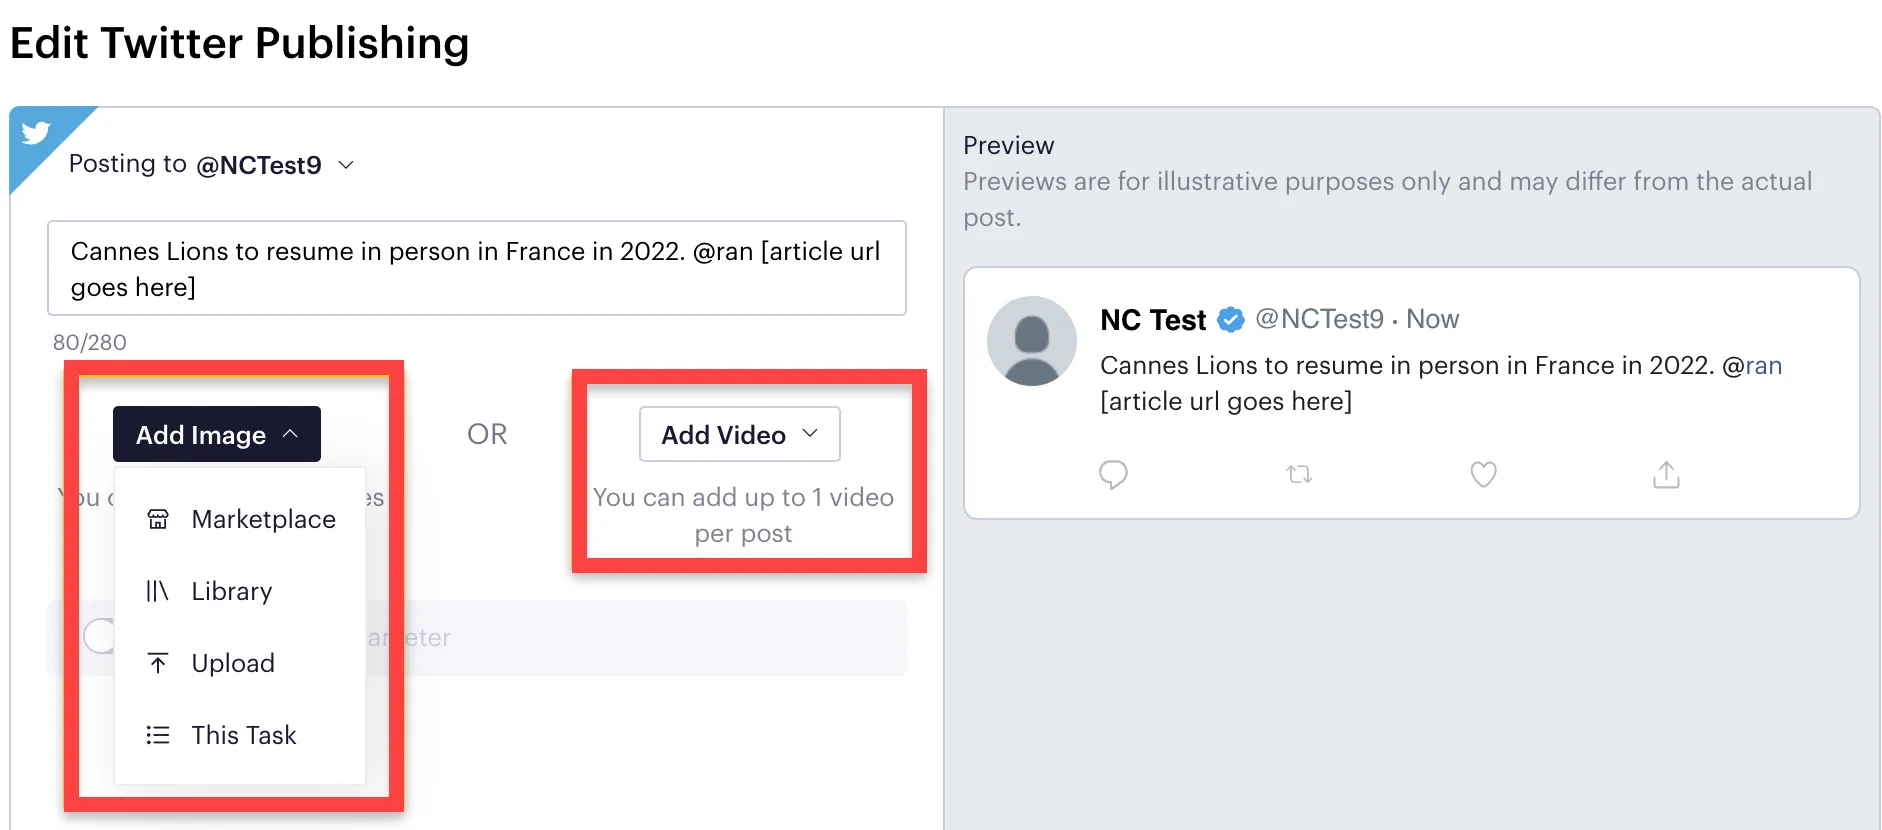Image resolution: width=1882 pixels, height=830 pixels.
Task: Click the verified badge beside NC Test
Action: click(x=1231, y=320)
